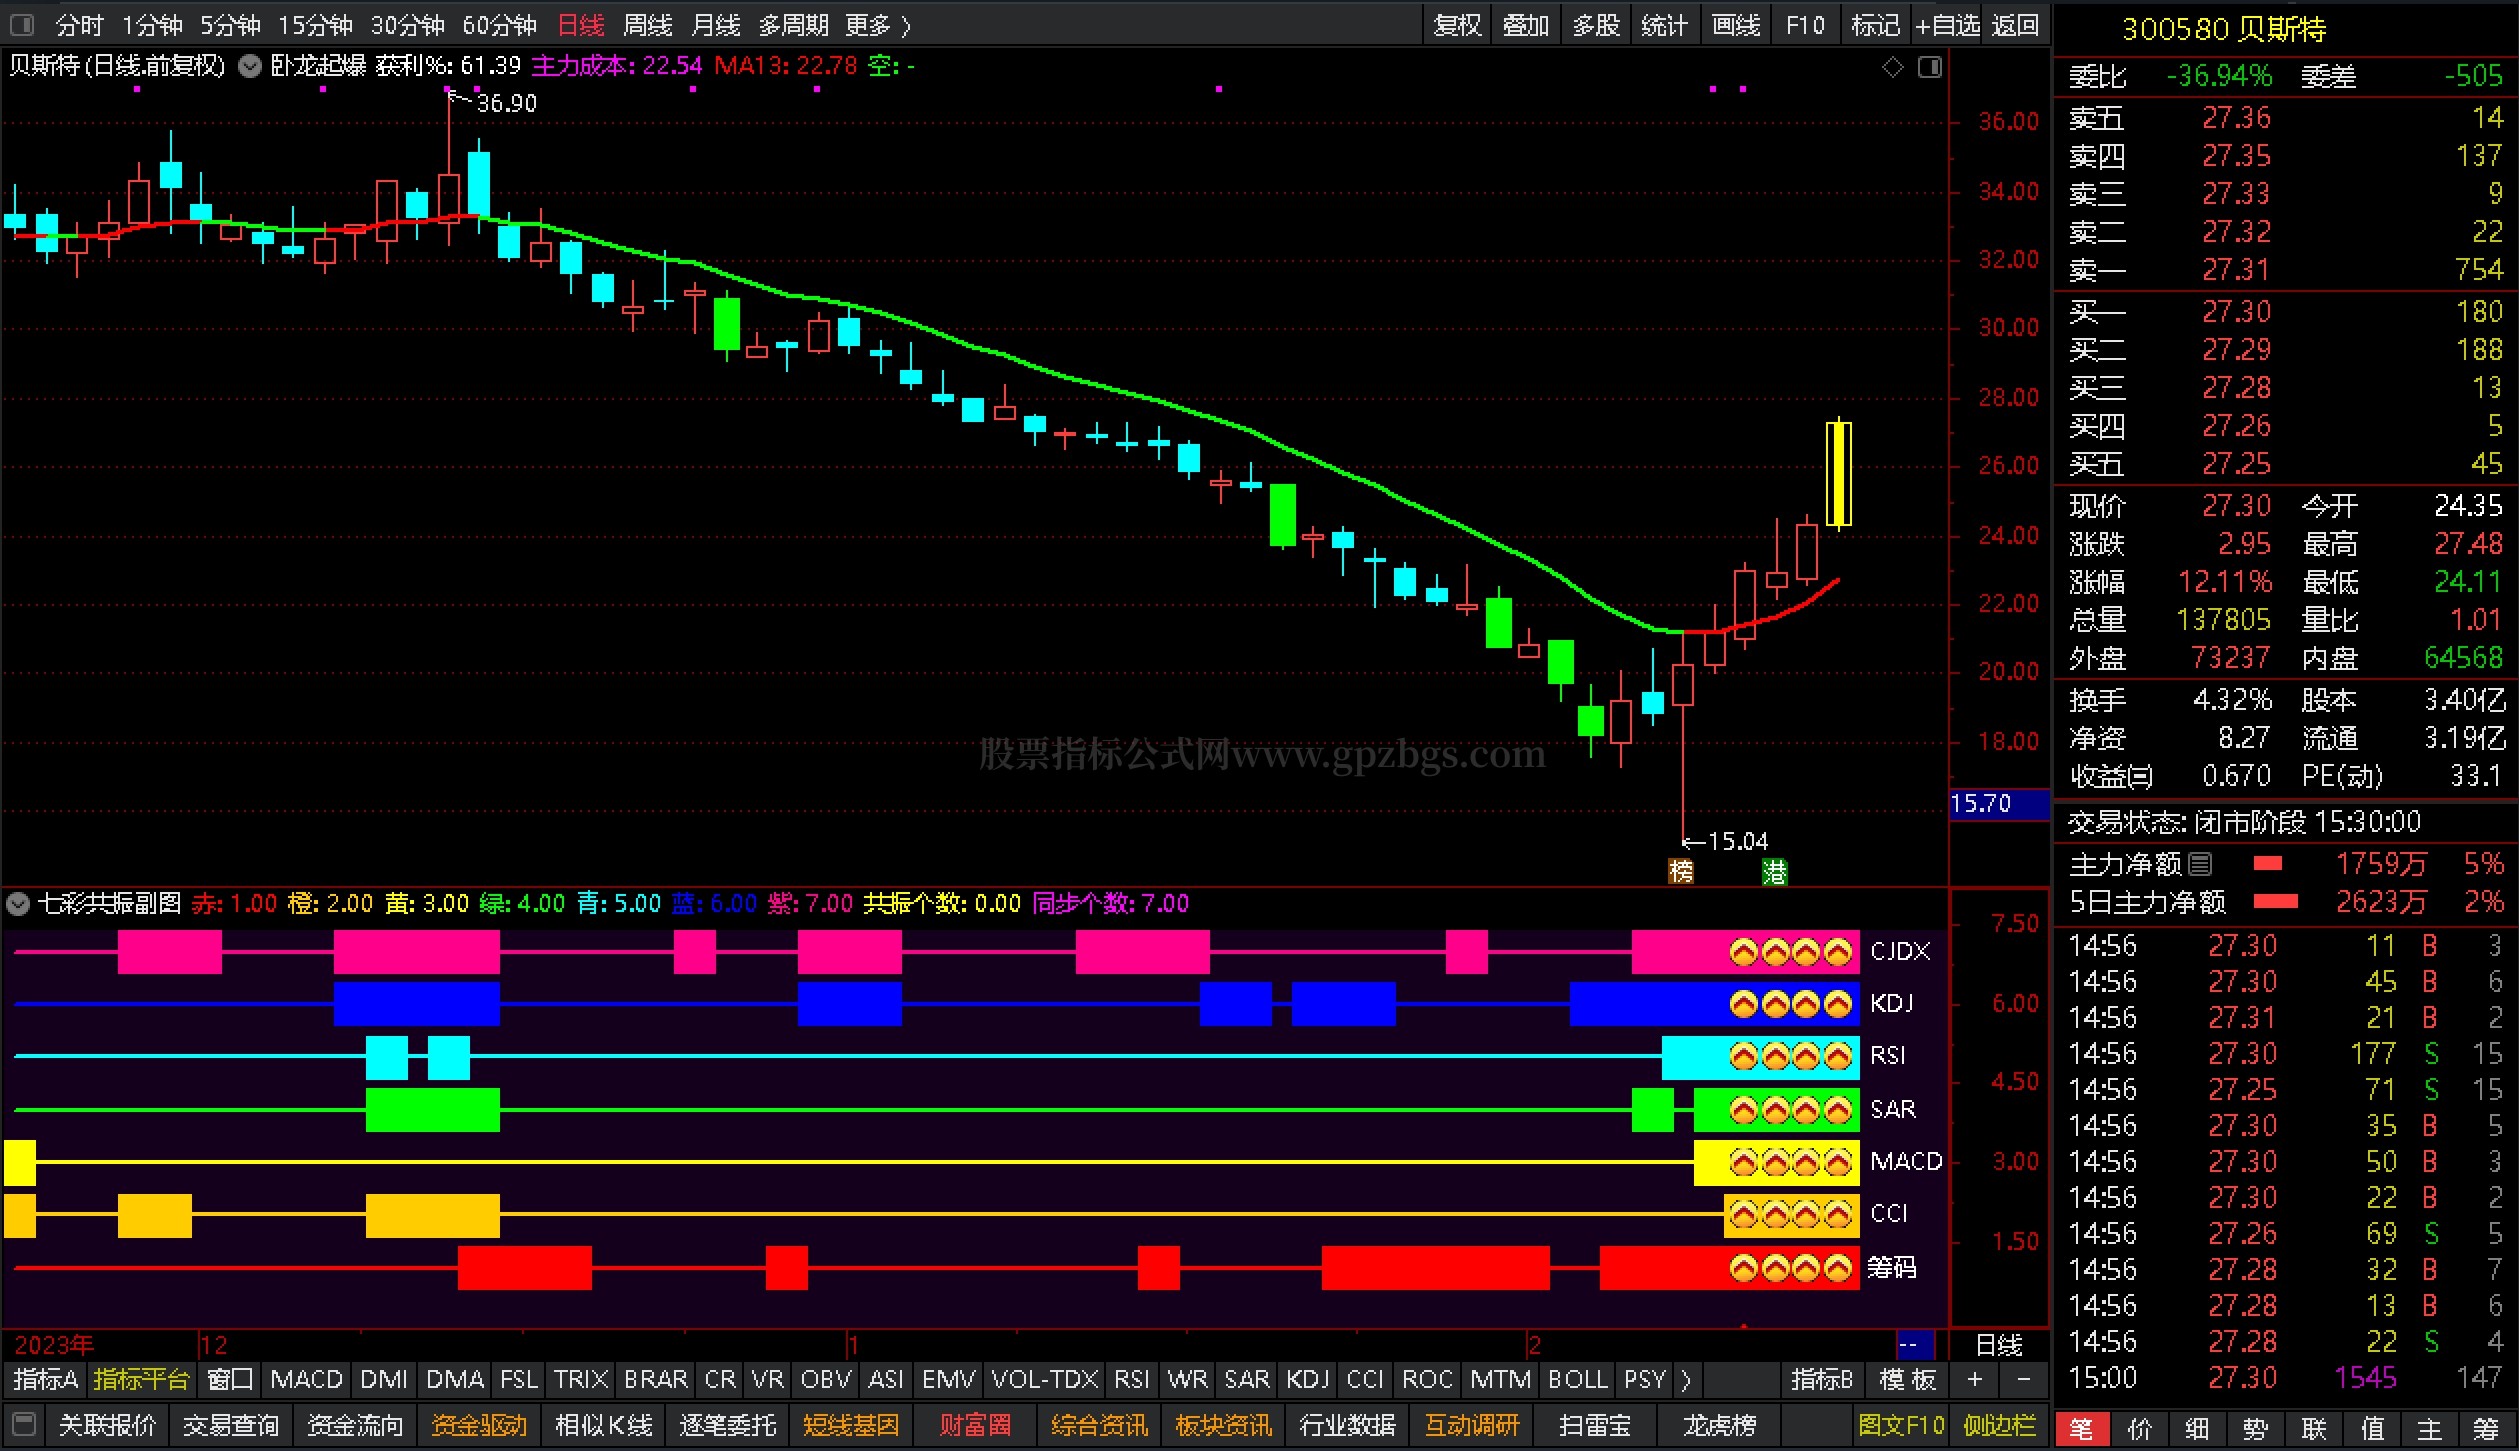The image size is (2519, 1451).
Task: Click the green SAR resonance bar
Action: pyautogui.click(x=1777, y=1110)
